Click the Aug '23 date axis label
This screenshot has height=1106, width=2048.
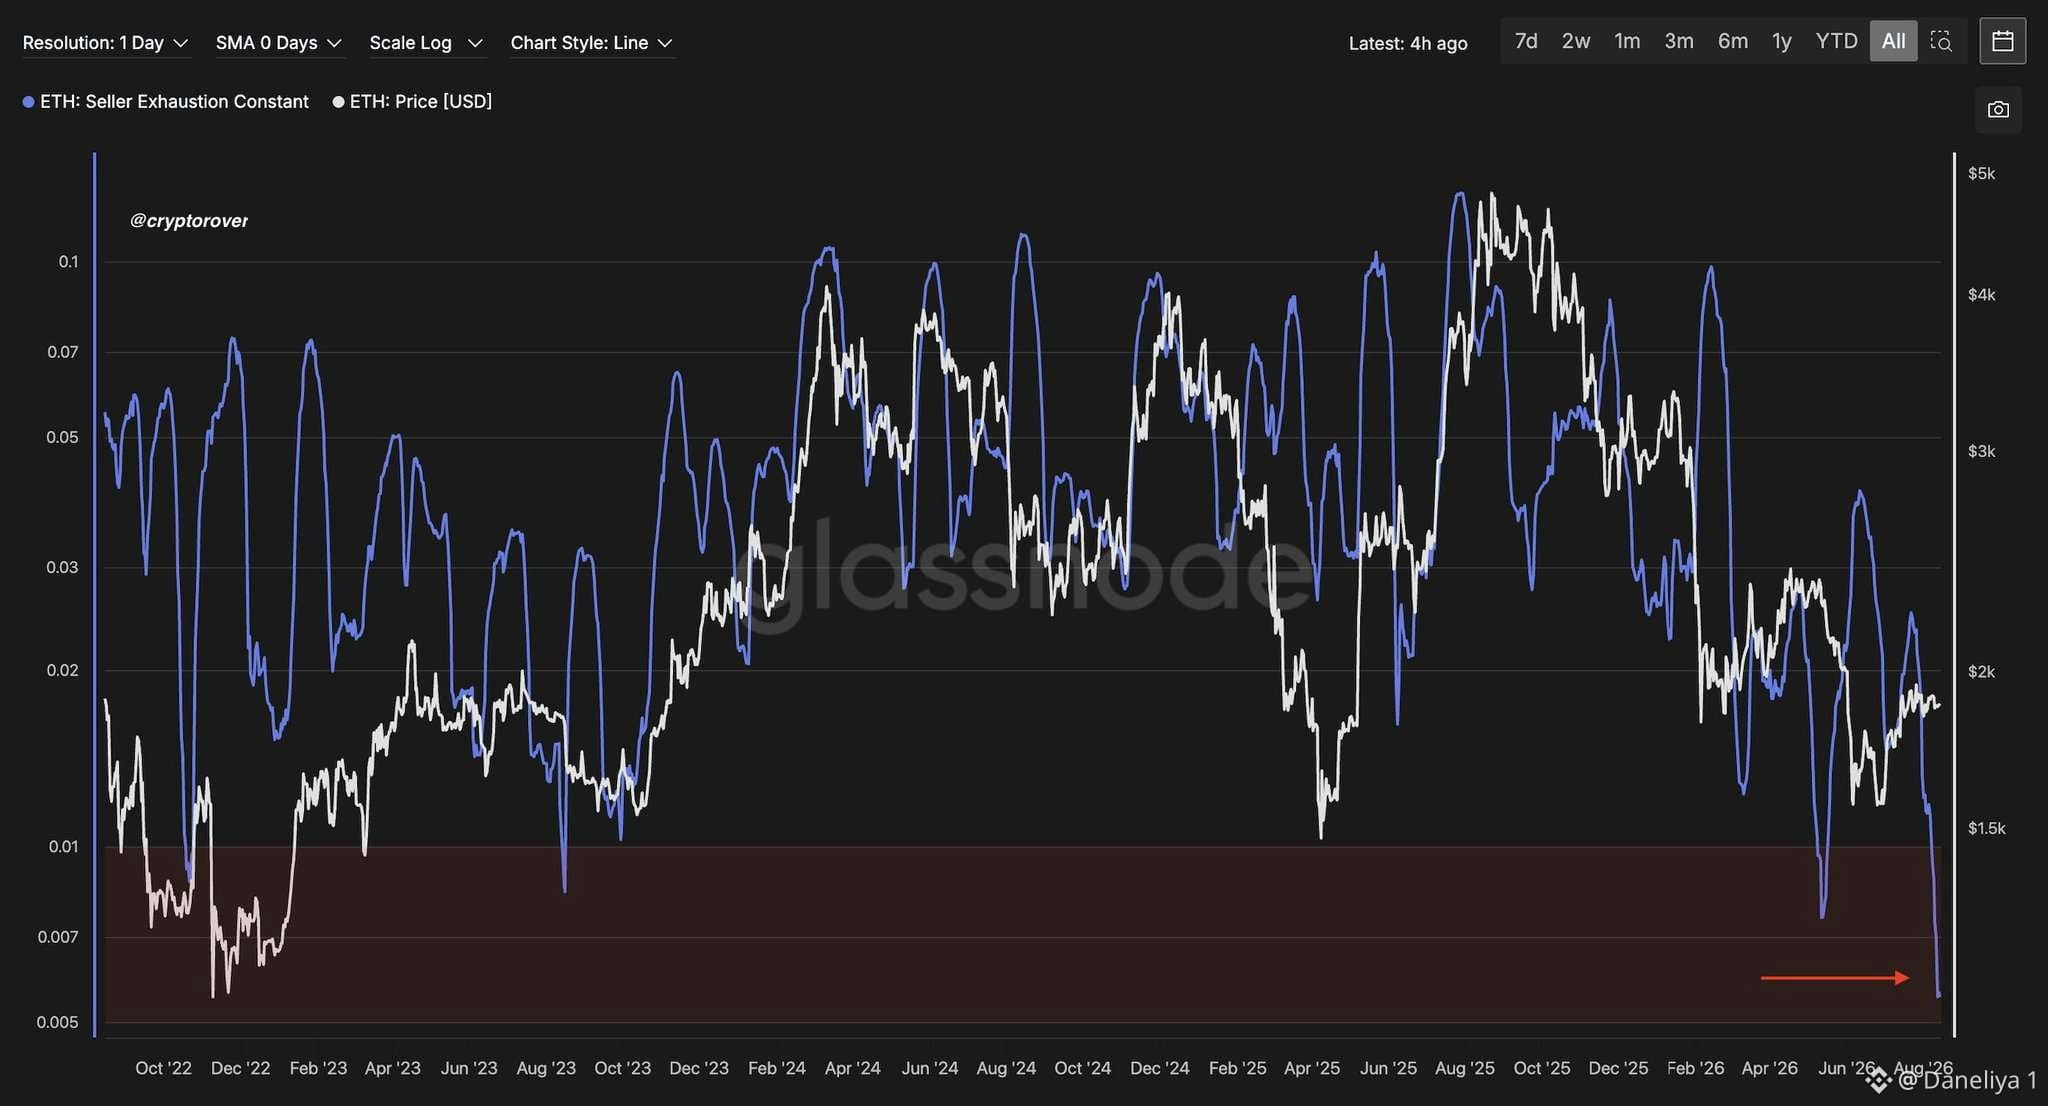tap(546, 1068)
